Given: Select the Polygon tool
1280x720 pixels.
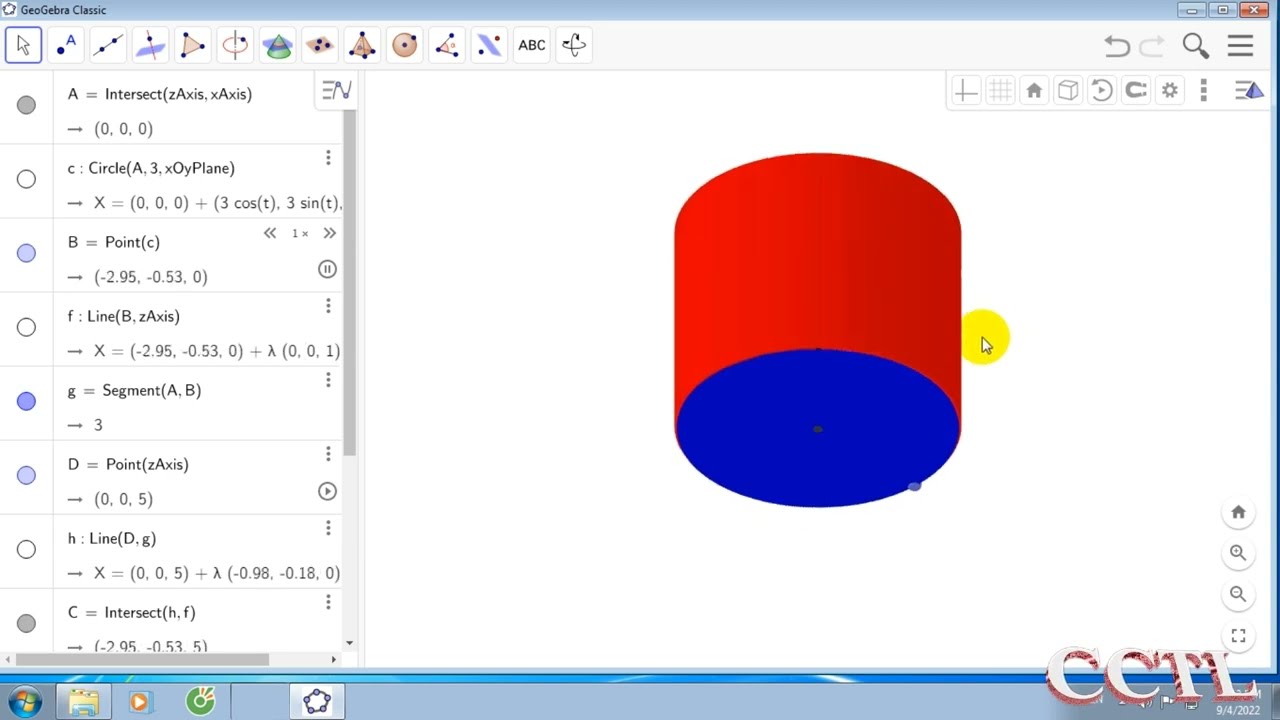Looking at the screenshot, I should (x=193, y=45).
